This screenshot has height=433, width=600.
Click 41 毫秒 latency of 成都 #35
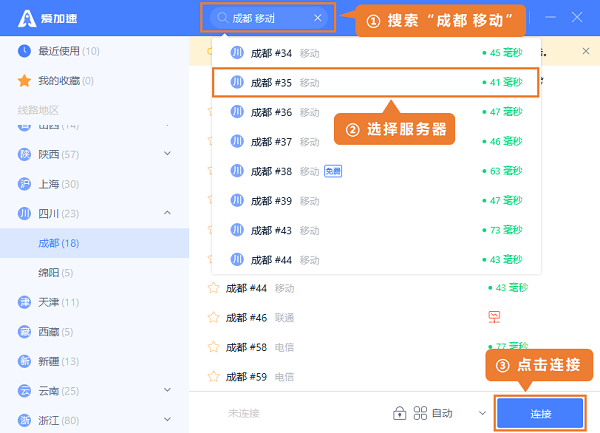pyautogui.click(x=502, y=82)
